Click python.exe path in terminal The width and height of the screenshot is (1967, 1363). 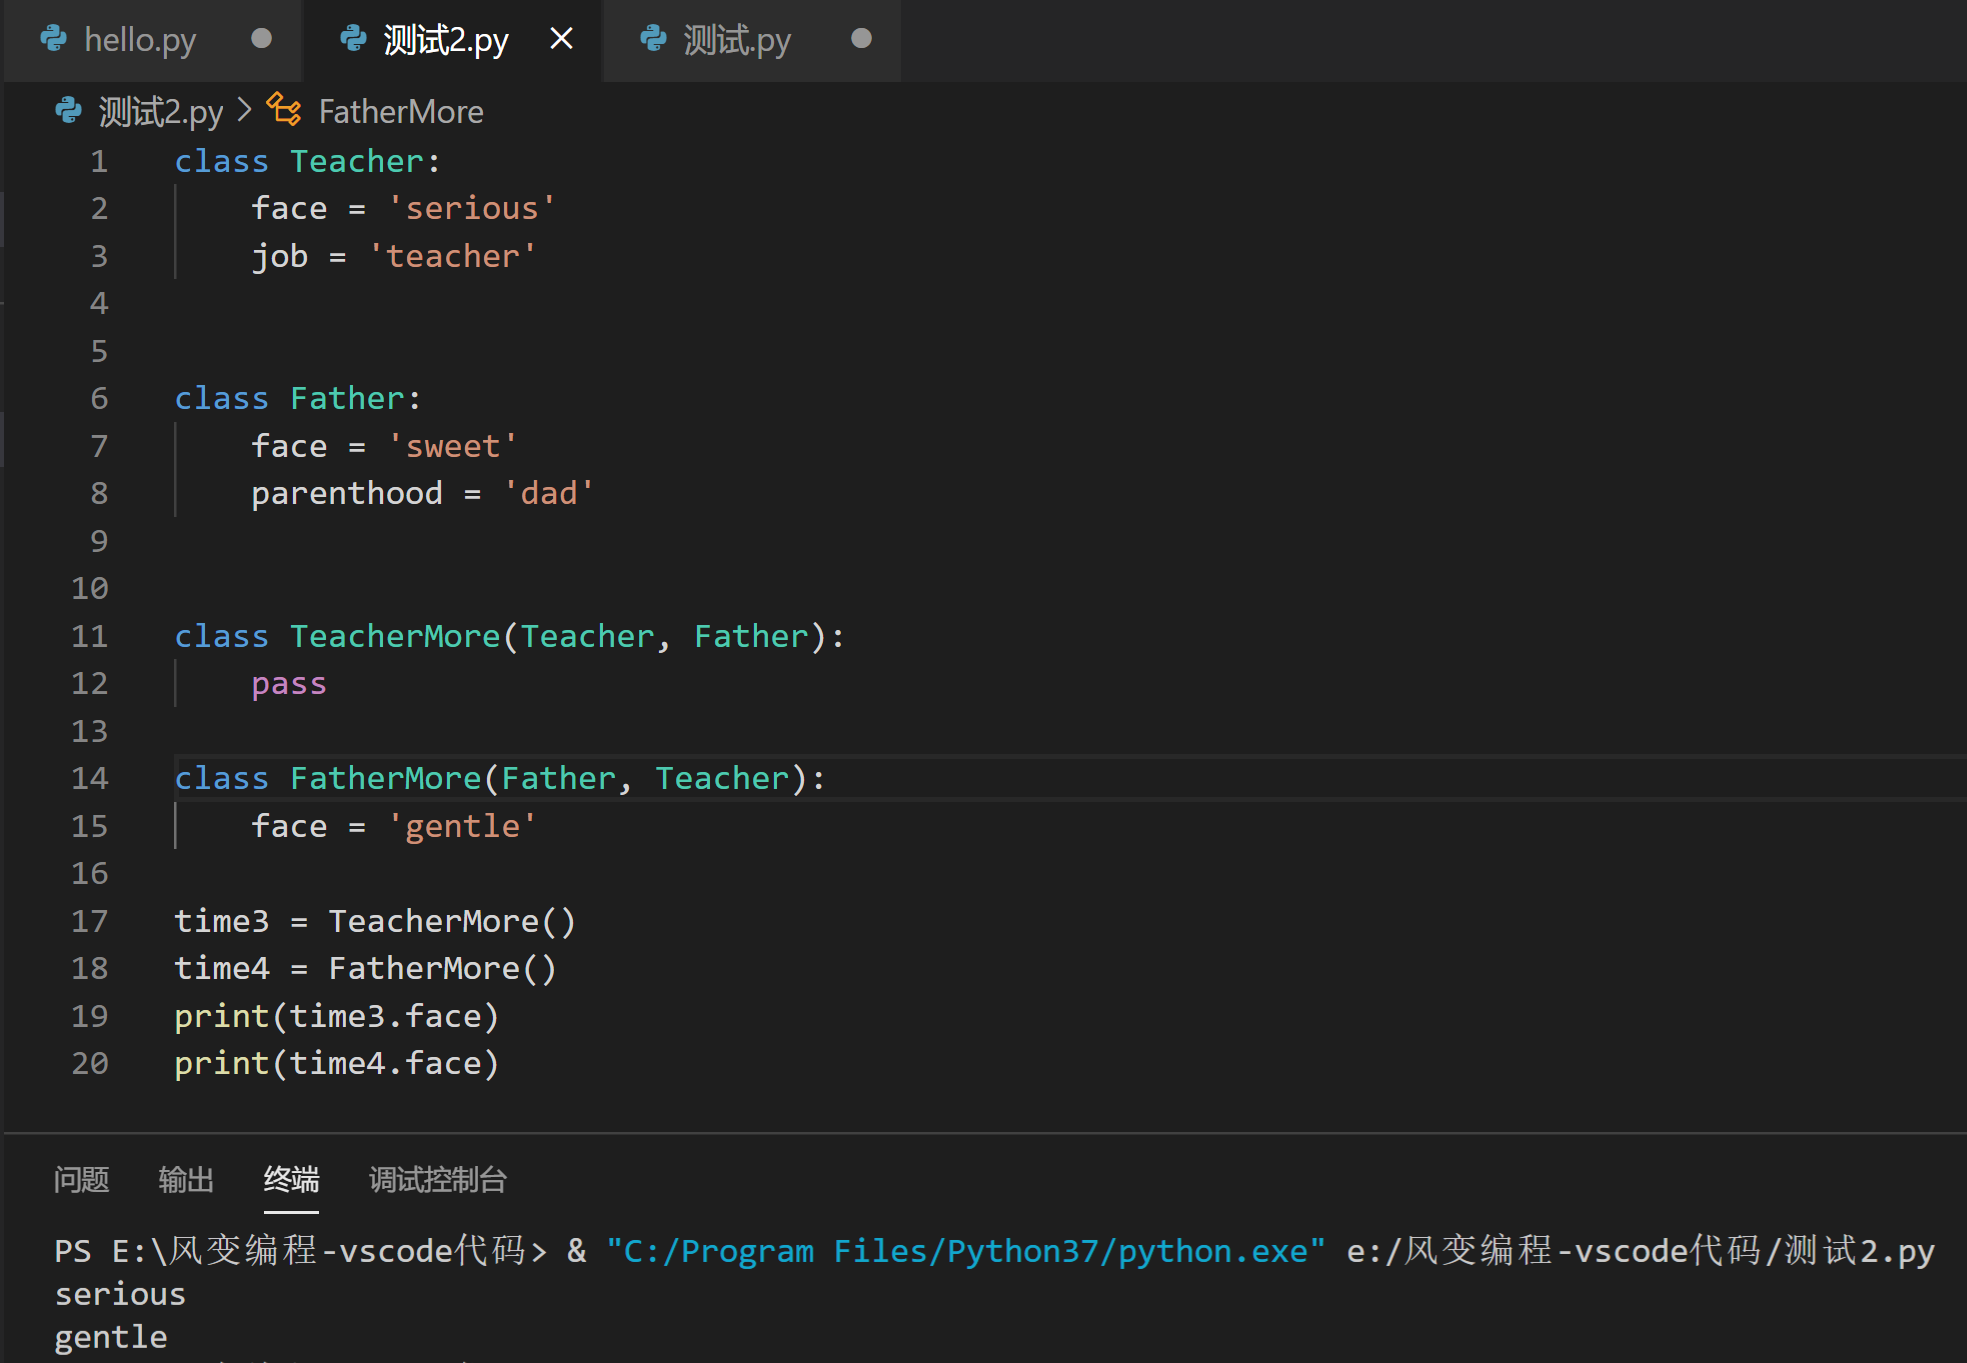(x=966, y=1251)
